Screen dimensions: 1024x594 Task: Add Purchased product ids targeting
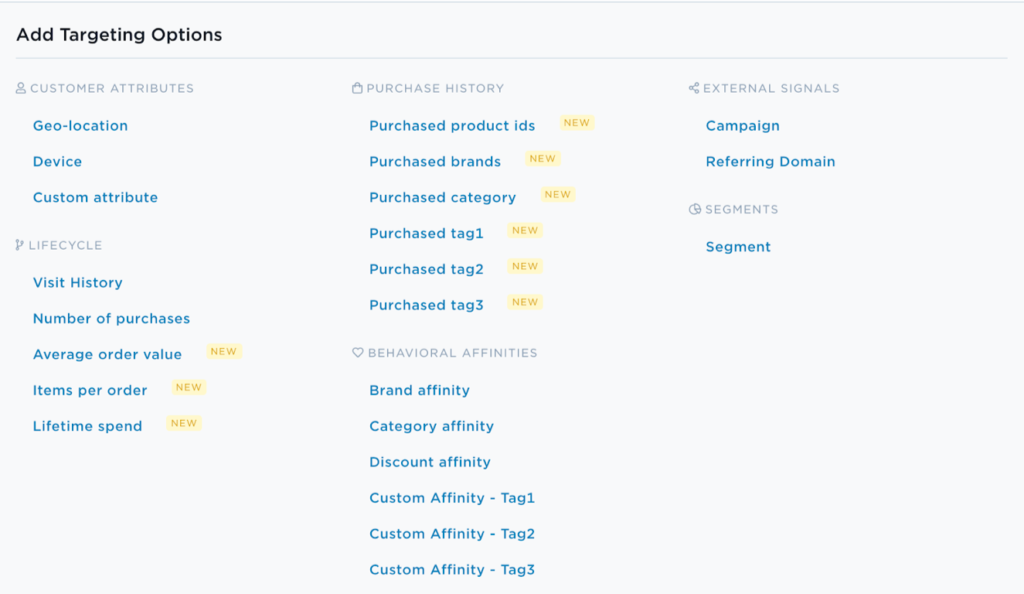[x=452, y=125]
